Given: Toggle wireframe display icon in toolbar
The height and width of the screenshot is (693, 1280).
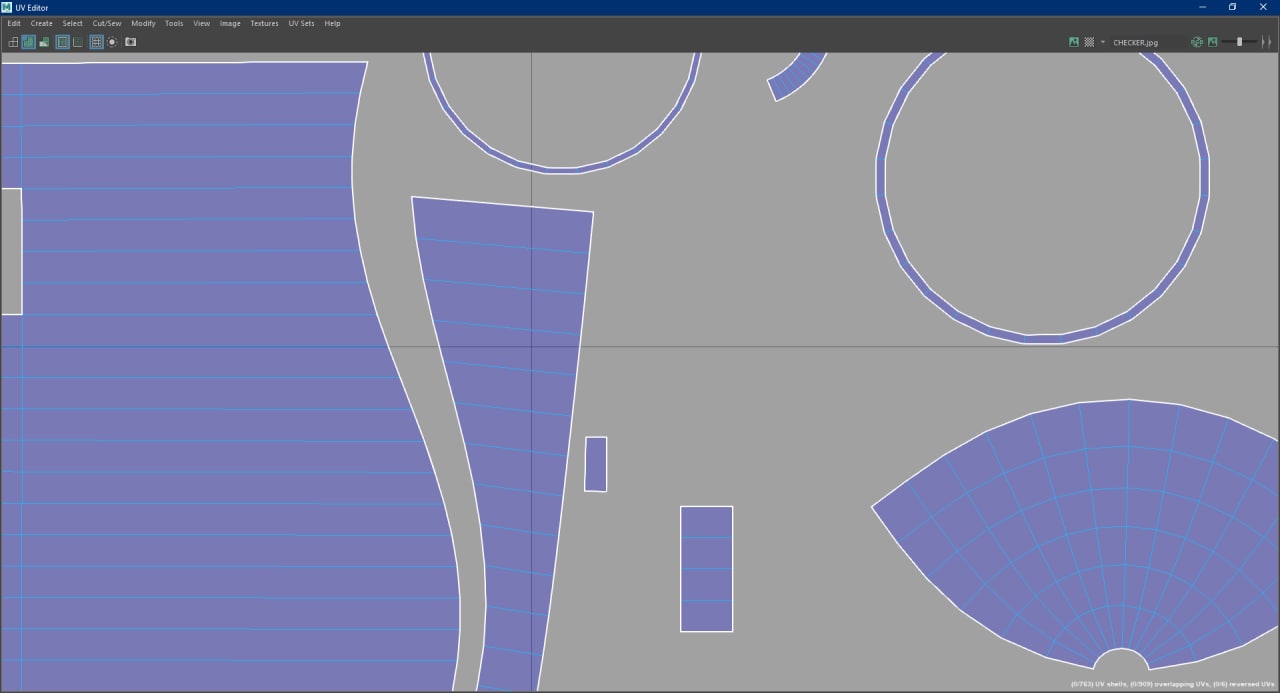Looking at the screenshot, I should click(13, 42).
